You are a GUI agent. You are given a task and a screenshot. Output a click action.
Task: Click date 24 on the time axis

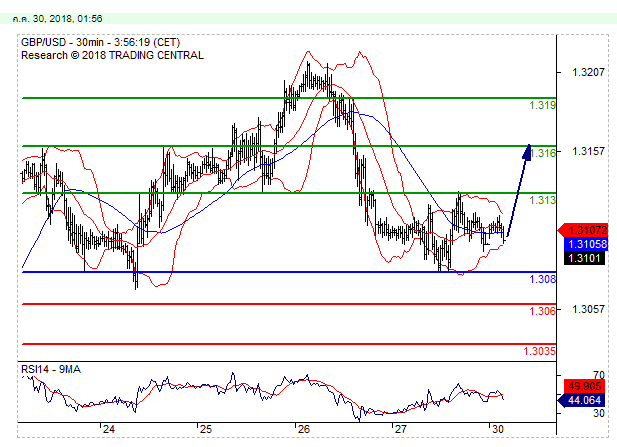(109, 429)
